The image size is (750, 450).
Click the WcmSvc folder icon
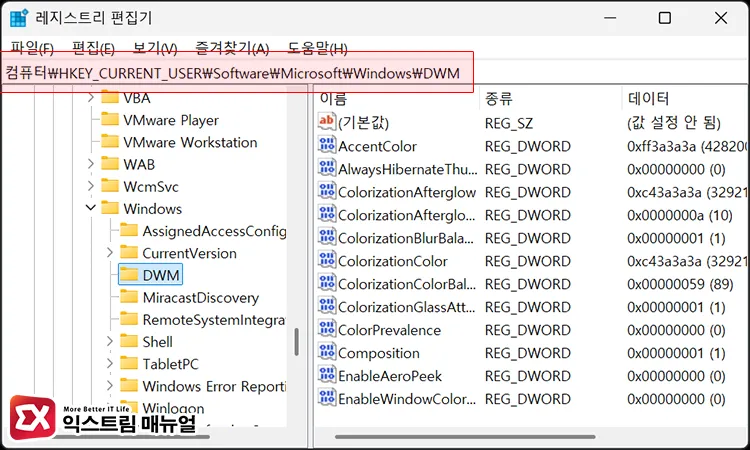pos(110,186)
